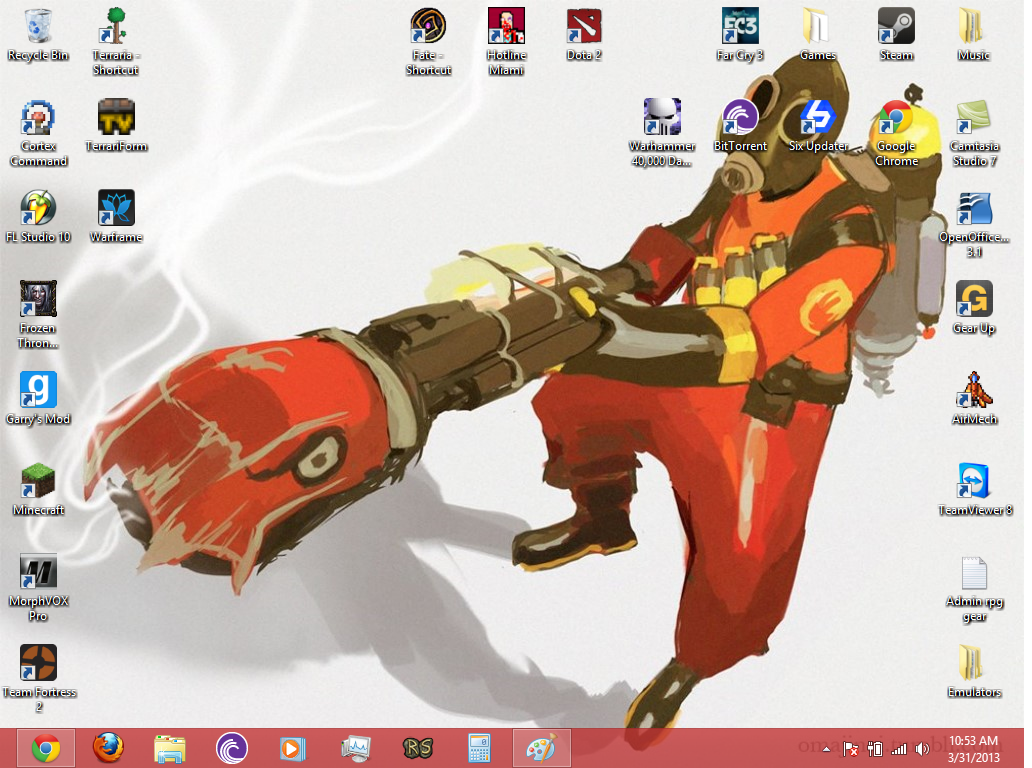The image size is (1032, 768).
Task: Select the Camtasia Studio 7 icon
Action: tap(974, 133)
